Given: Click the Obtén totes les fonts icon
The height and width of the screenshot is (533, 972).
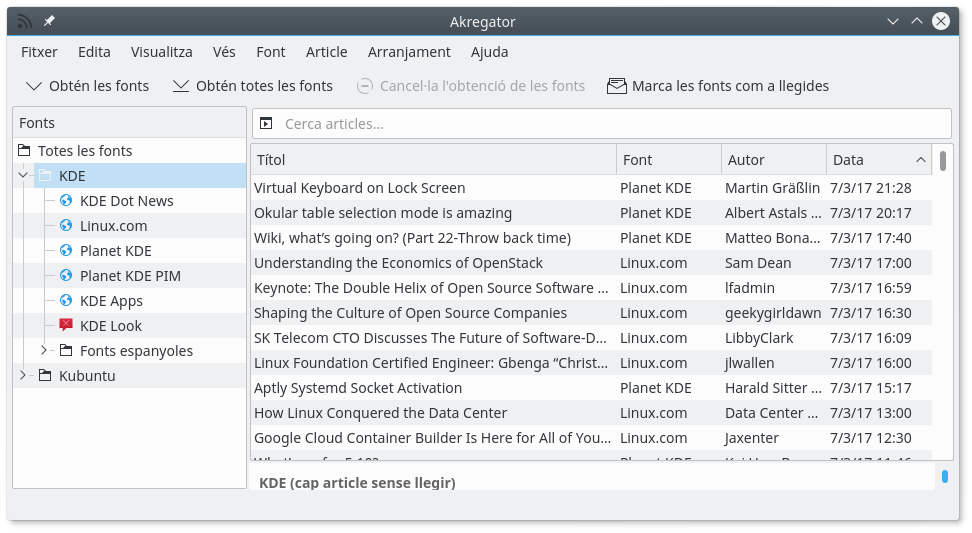Looking at the screenshot, I should pos(181,86).
